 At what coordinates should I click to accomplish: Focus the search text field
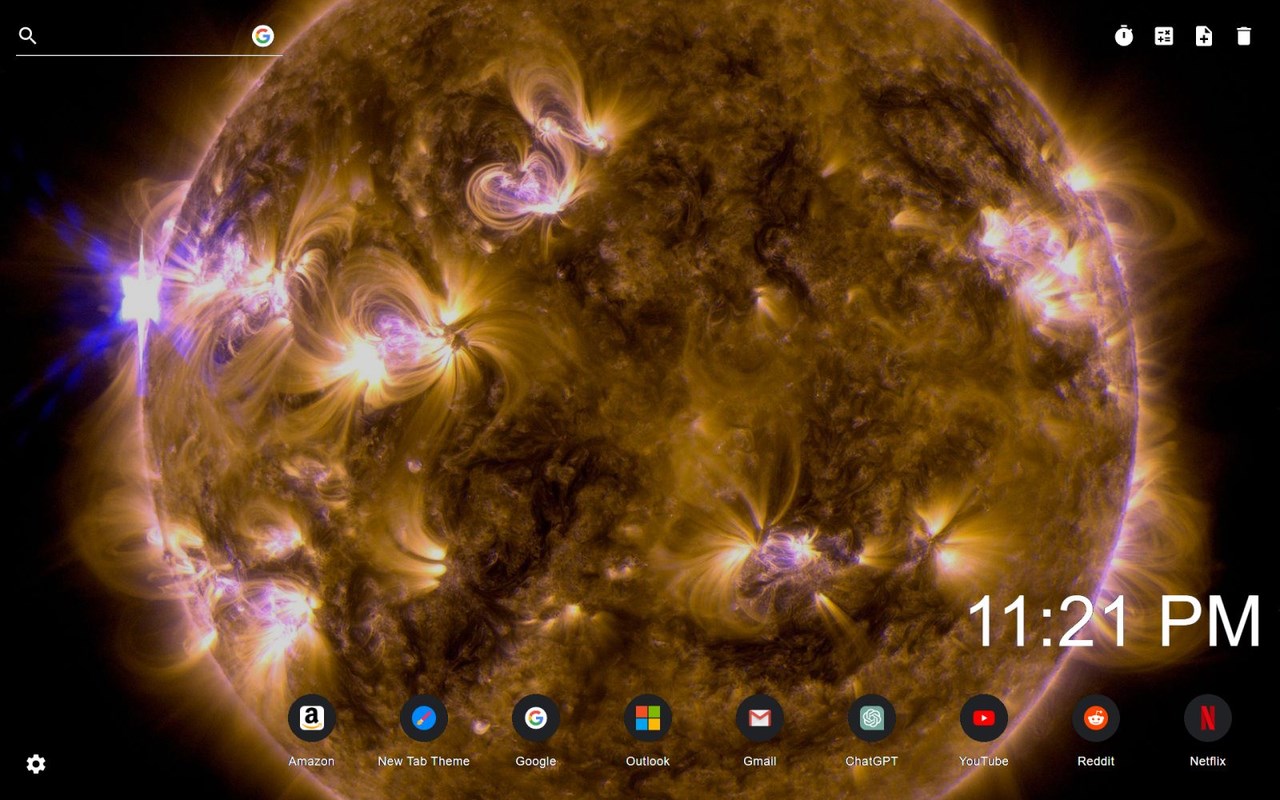[144, 36]
